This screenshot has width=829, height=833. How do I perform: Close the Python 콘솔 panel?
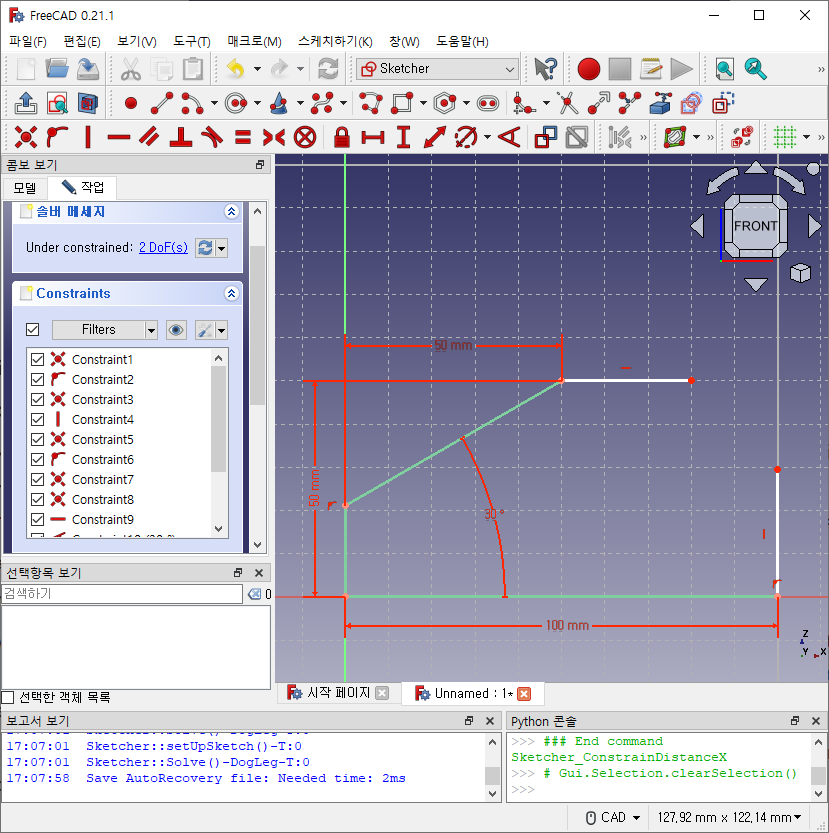pos(816,721)
